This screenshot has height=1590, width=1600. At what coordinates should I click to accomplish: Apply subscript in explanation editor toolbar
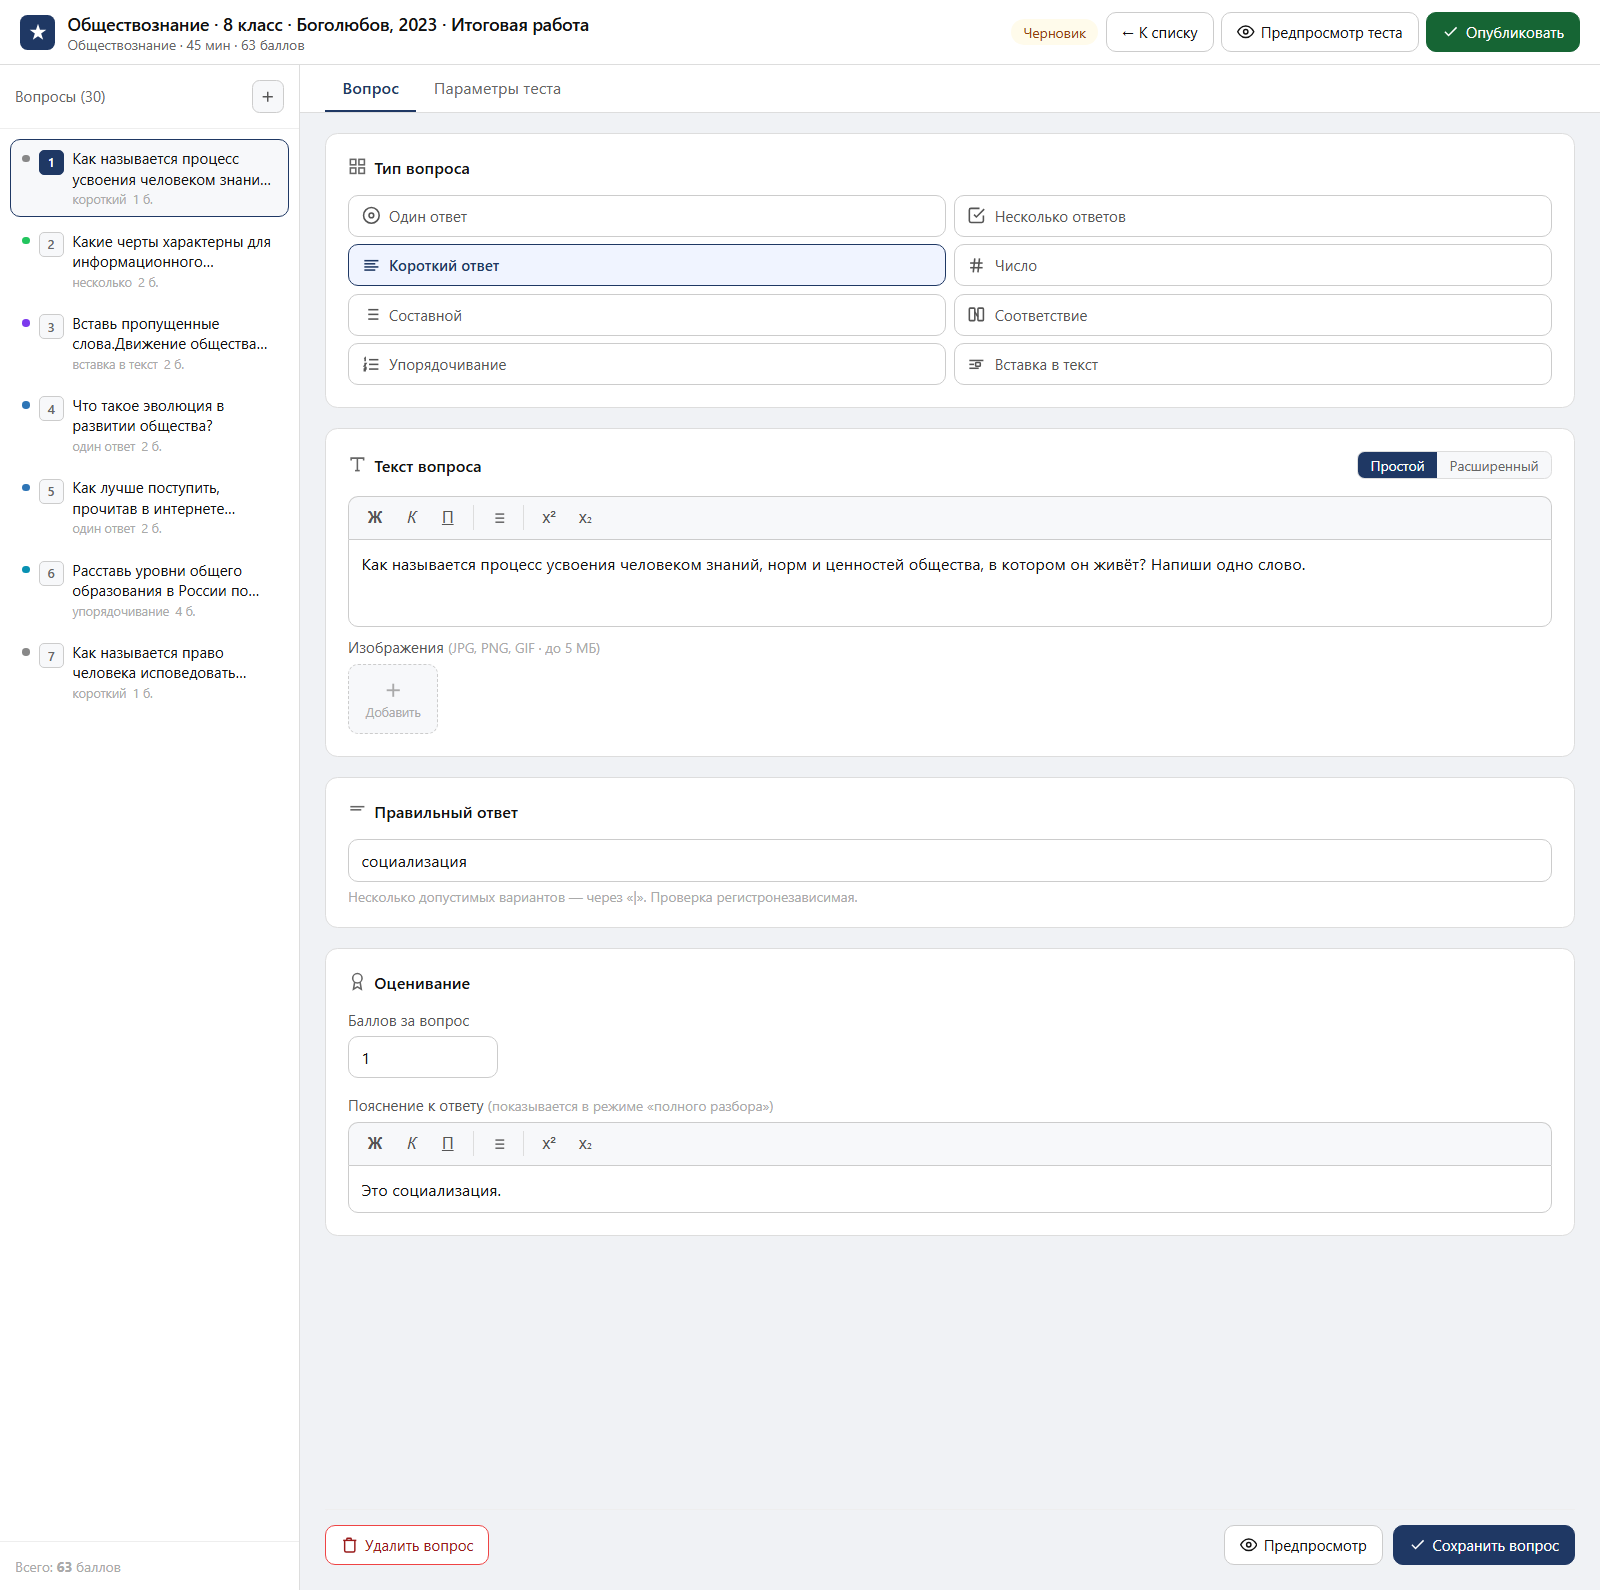(x=585, y=1144)
